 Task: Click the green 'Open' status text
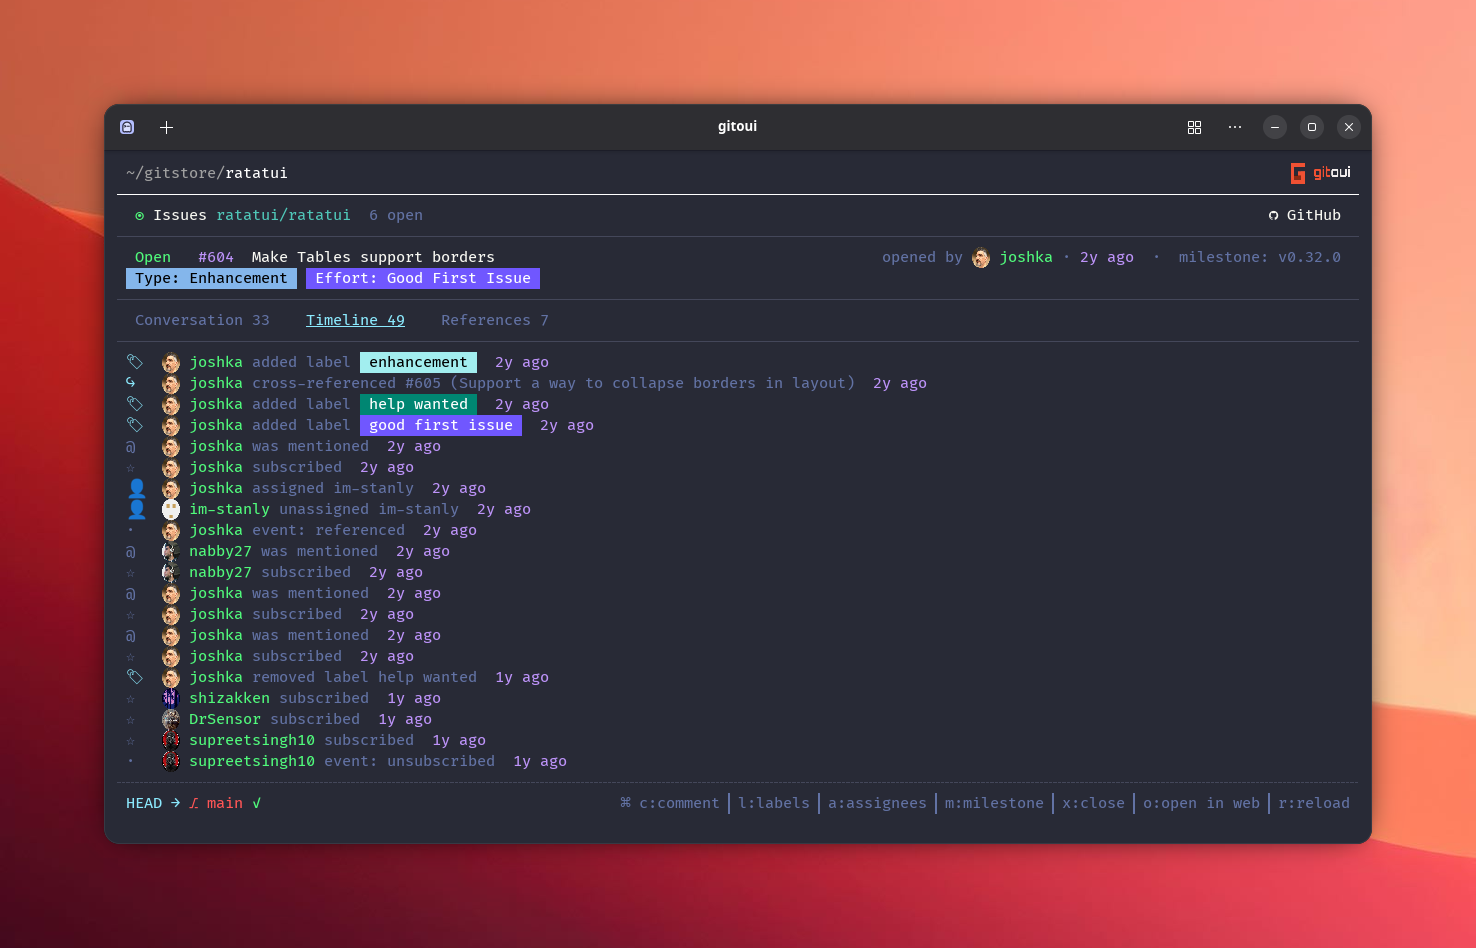click(153, 257)
